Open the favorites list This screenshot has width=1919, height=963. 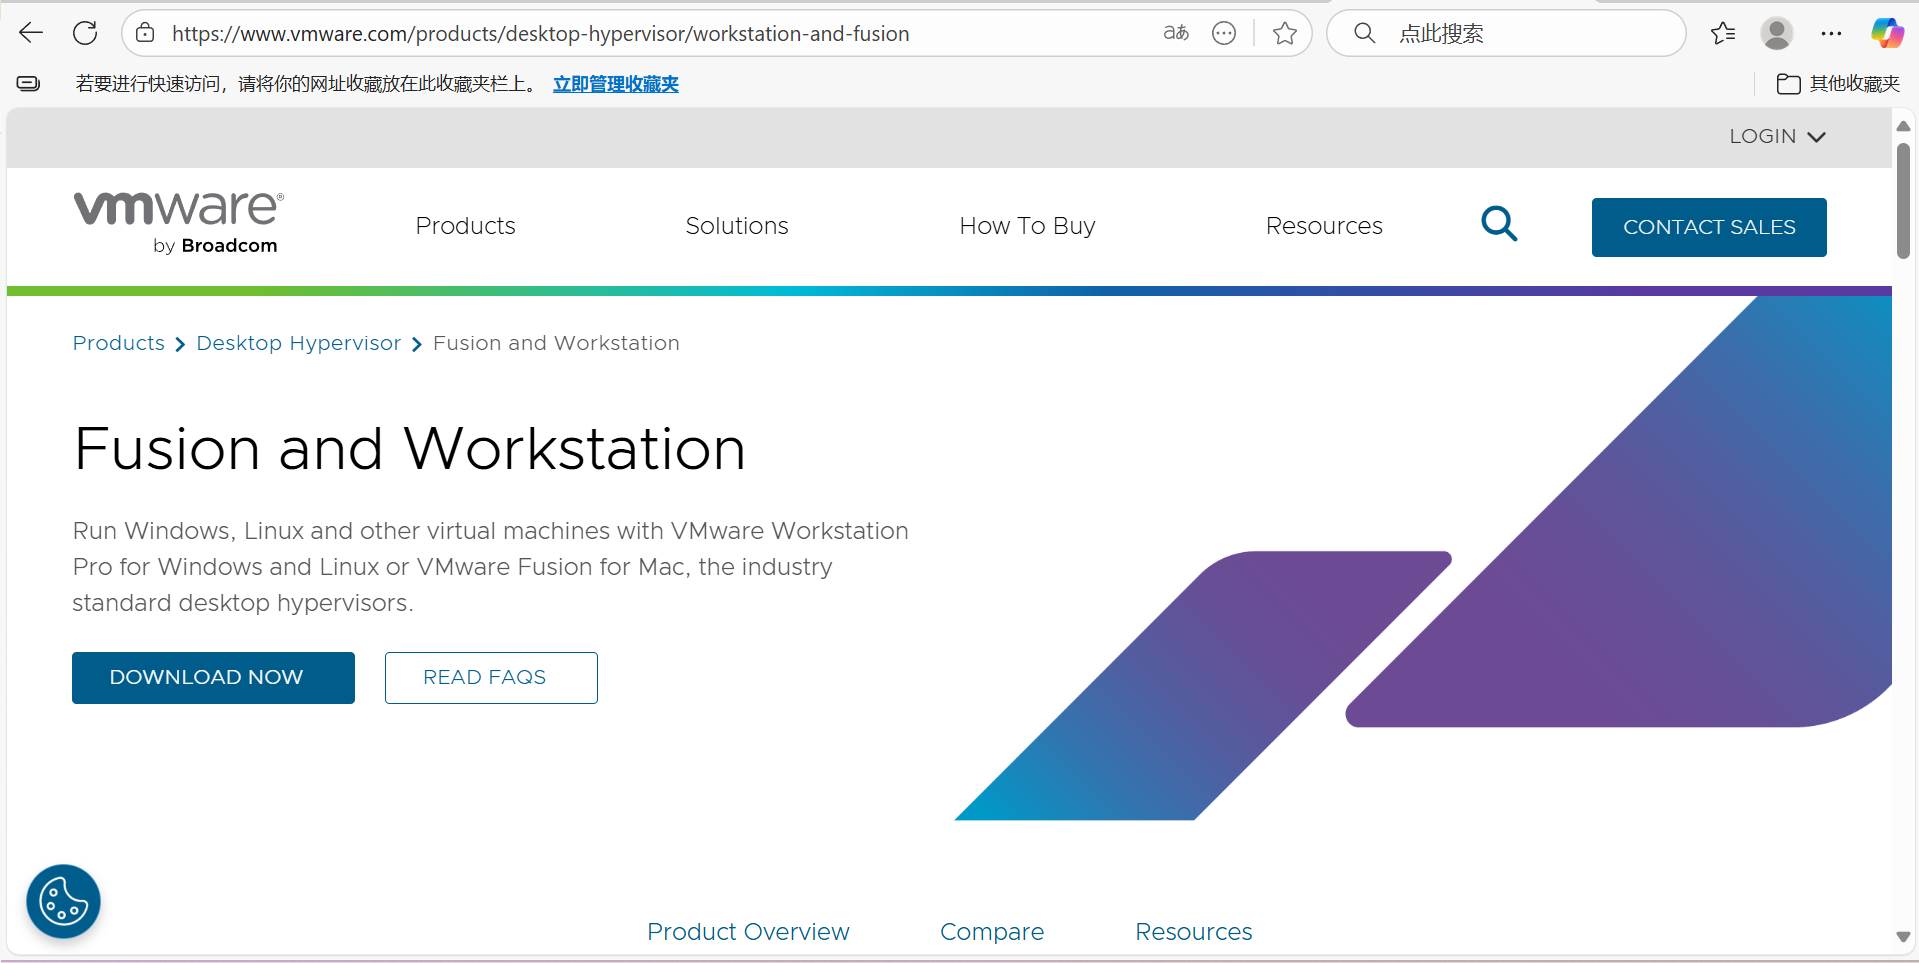[1722, 33]
